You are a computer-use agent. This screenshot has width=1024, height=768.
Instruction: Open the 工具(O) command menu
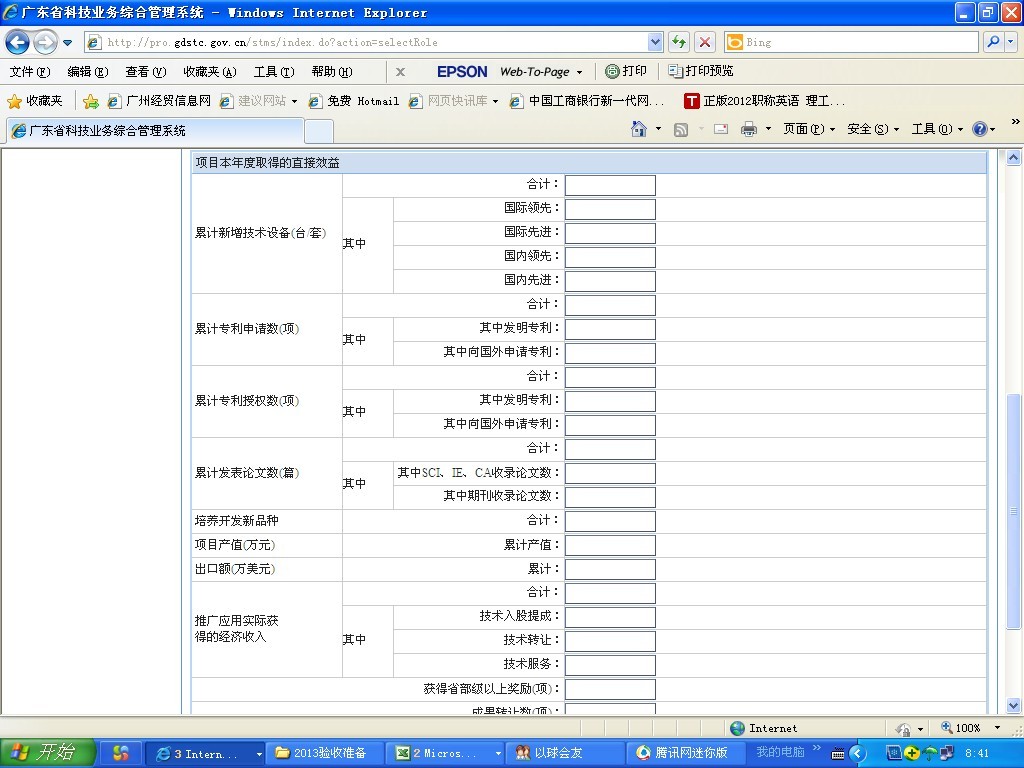pyautogui.click(x=937, y=129)
